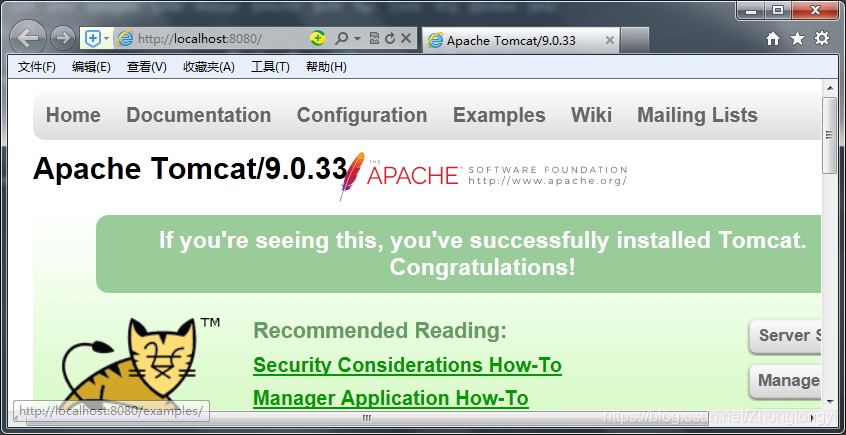Open the Wiki link
Viewport: 846px width, 435px height.
591,115
